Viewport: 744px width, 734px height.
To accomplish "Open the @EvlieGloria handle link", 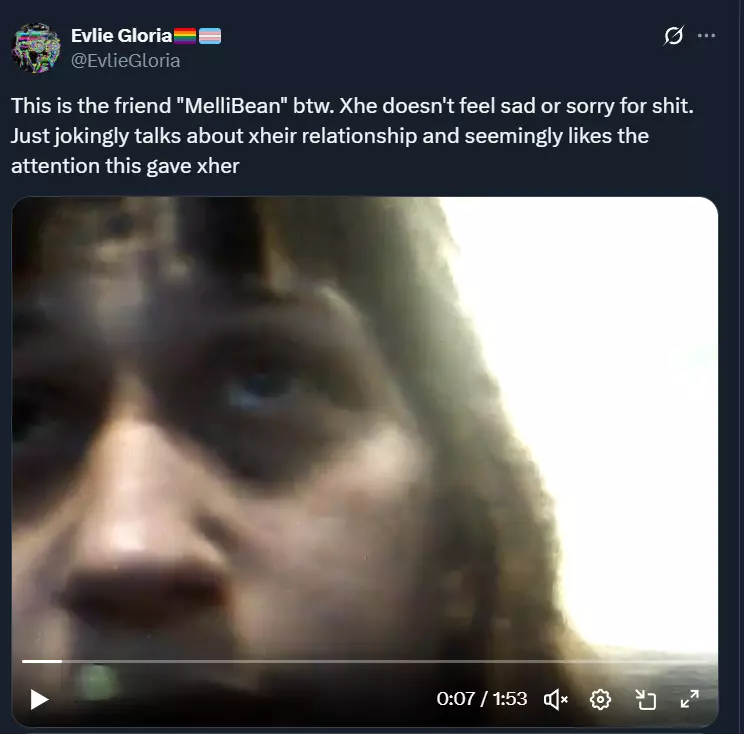I will tap(126, 61).
